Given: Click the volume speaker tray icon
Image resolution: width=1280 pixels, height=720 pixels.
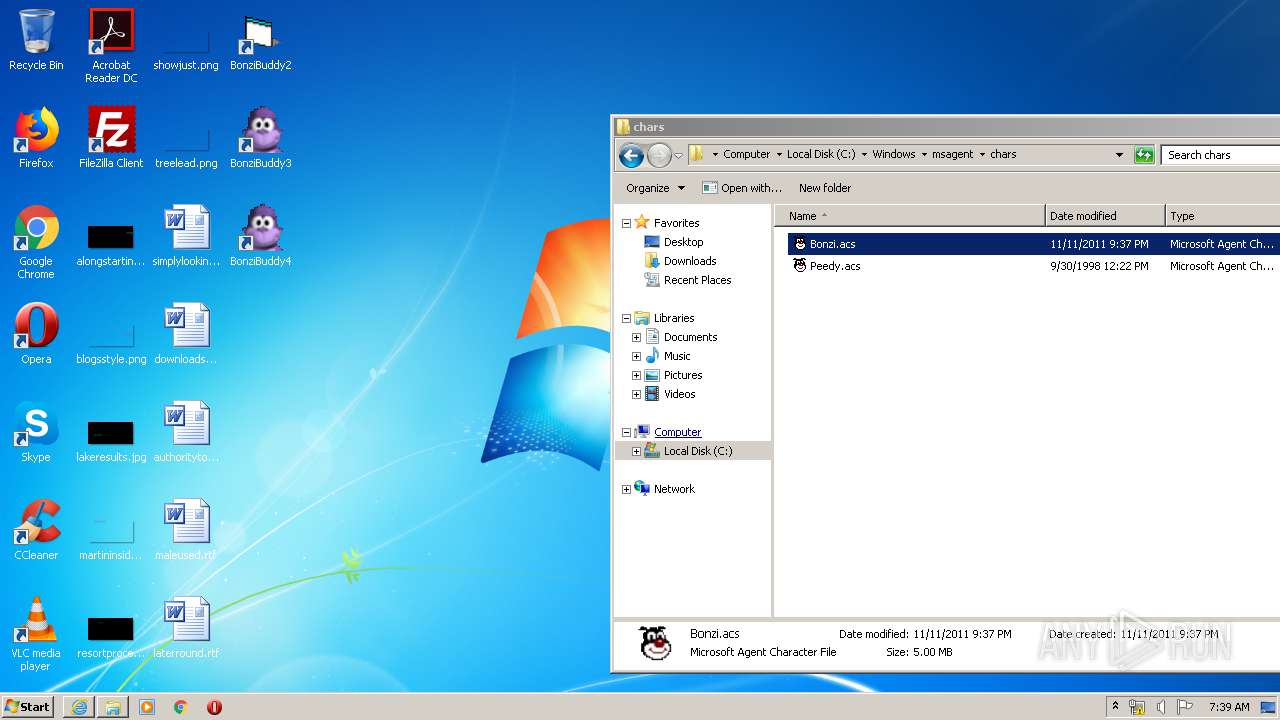Looking at the screenshot, I should [x=1161, y=707].
